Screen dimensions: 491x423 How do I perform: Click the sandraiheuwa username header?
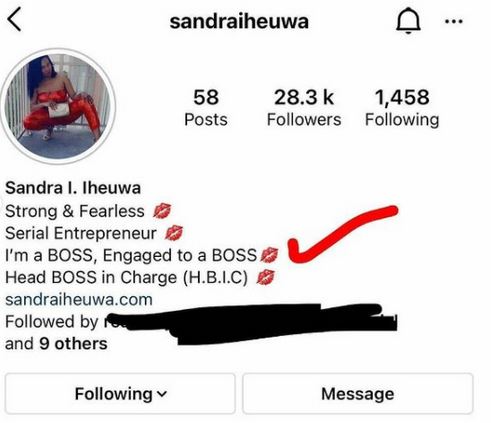coord(239,21)
